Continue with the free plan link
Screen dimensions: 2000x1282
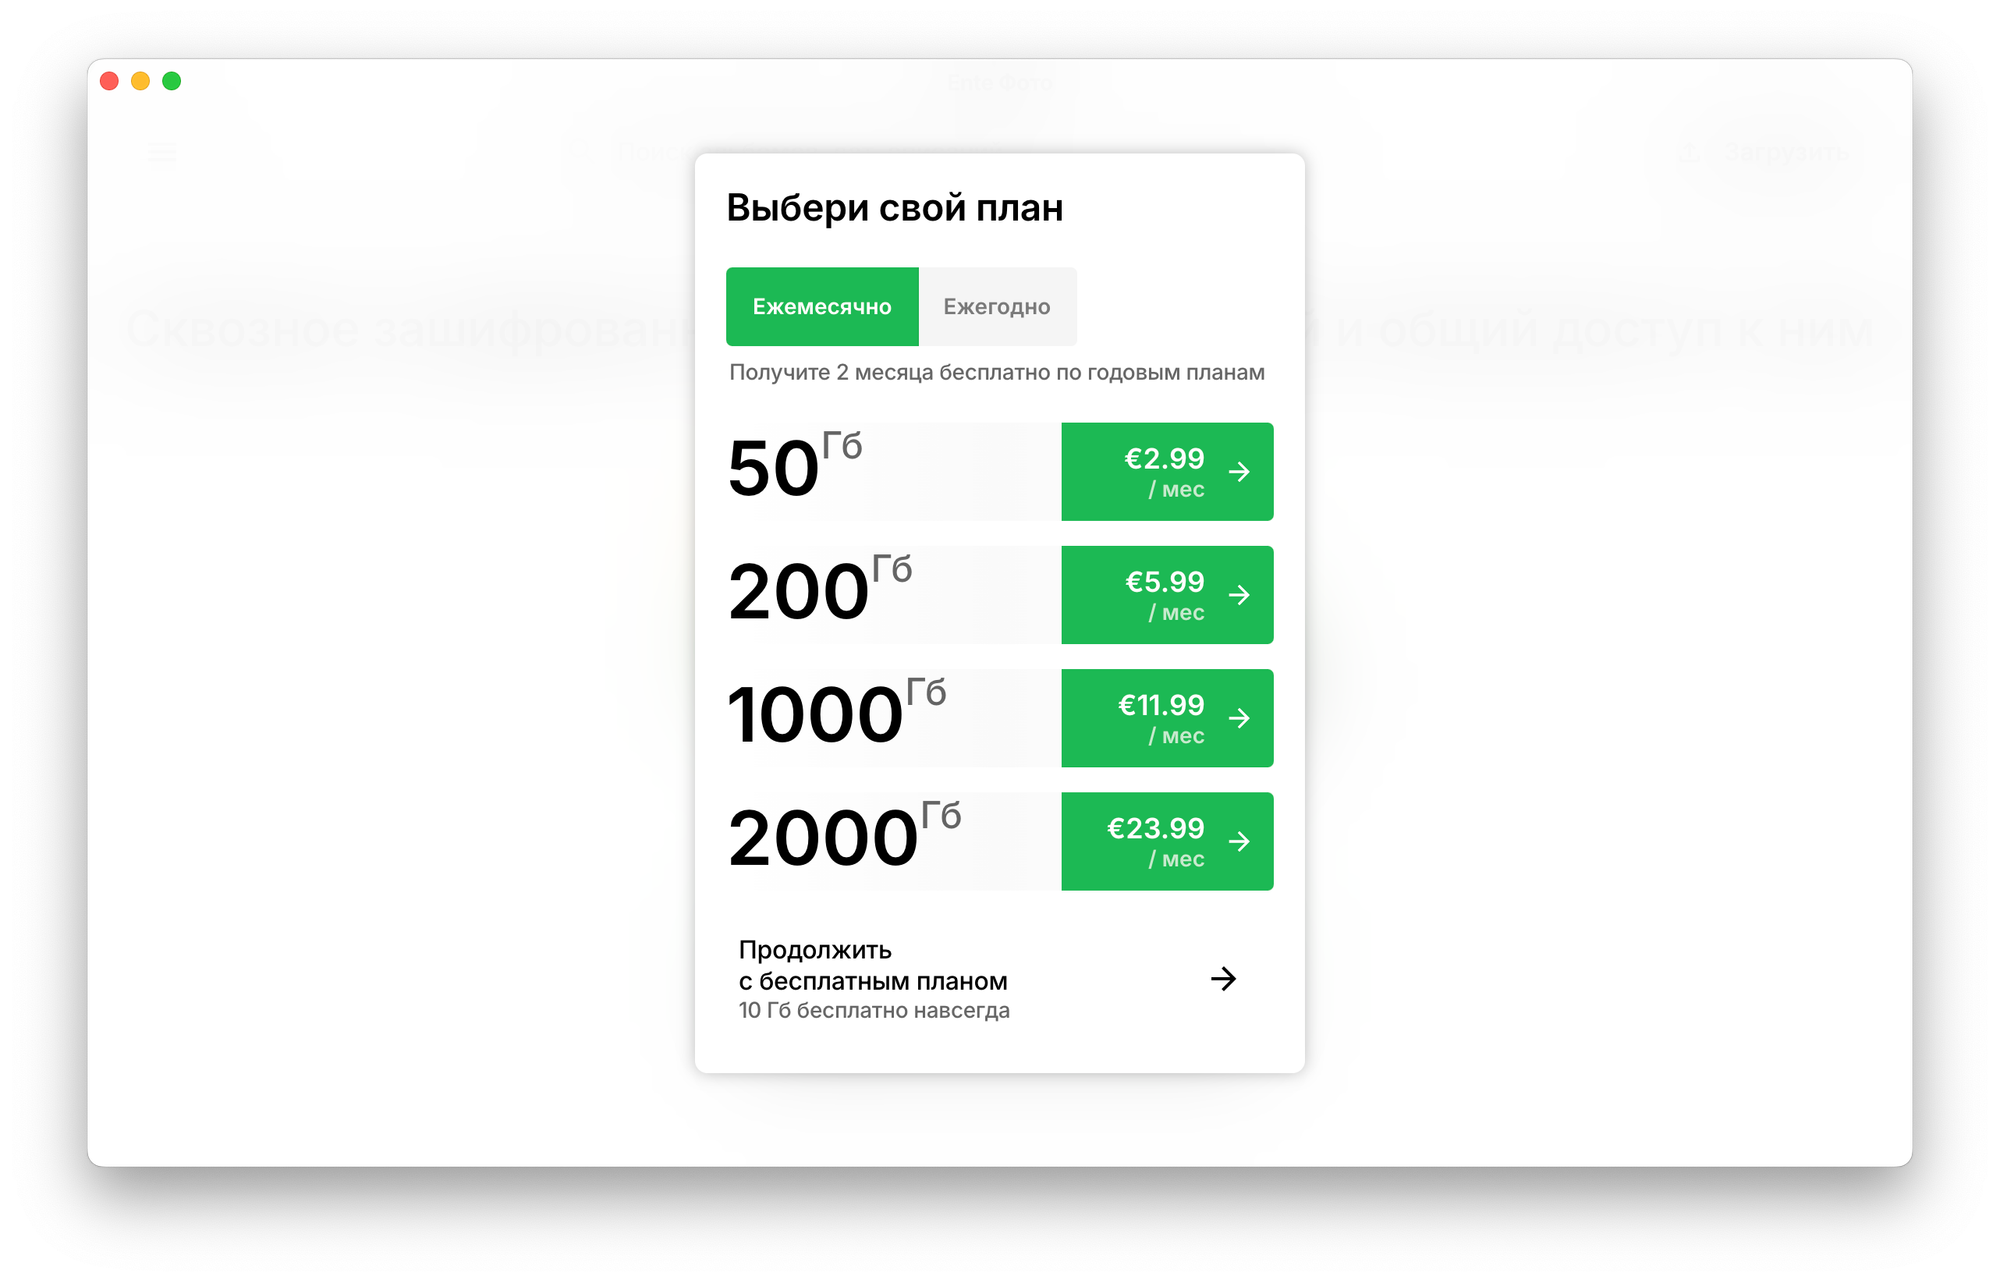873,966
